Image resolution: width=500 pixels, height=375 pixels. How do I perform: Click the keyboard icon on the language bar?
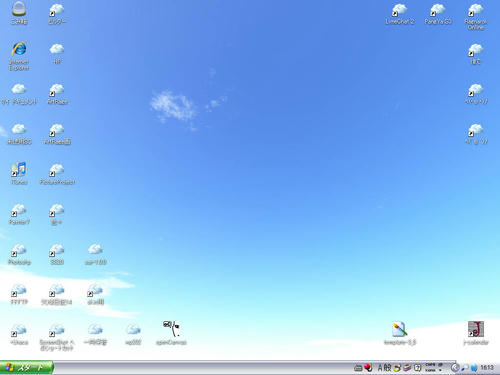click(358, 368)
